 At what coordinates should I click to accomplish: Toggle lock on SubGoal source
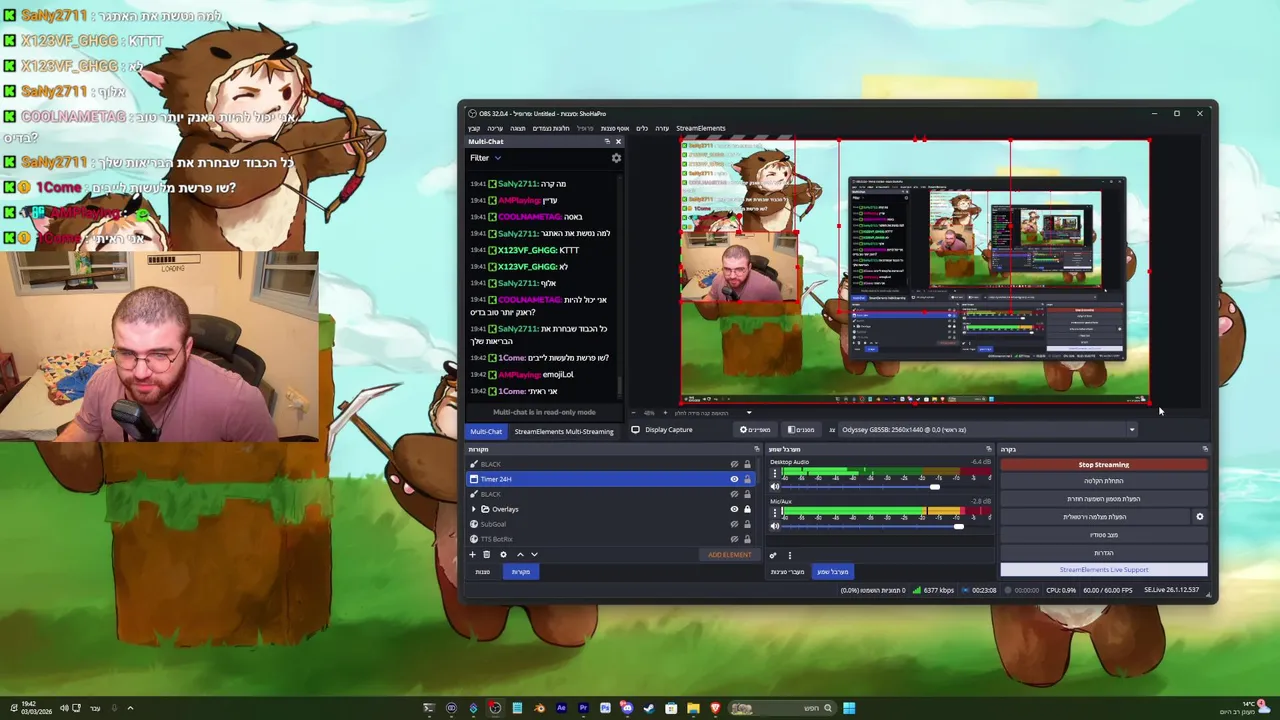747,524
